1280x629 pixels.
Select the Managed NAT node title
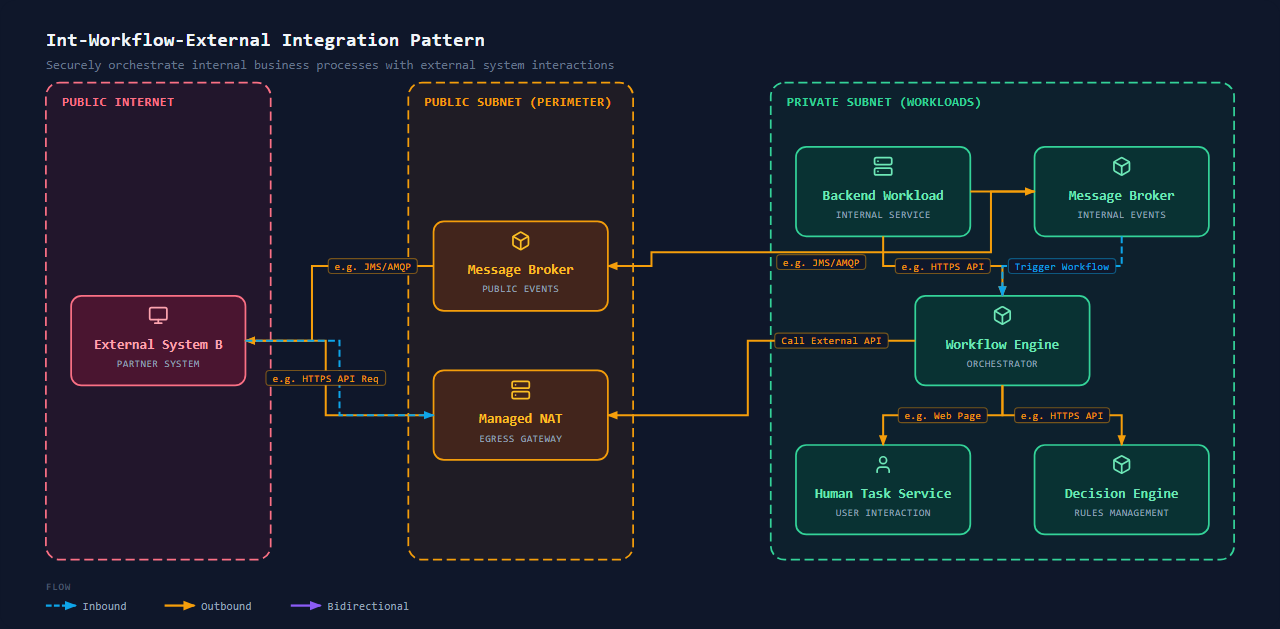520,419
